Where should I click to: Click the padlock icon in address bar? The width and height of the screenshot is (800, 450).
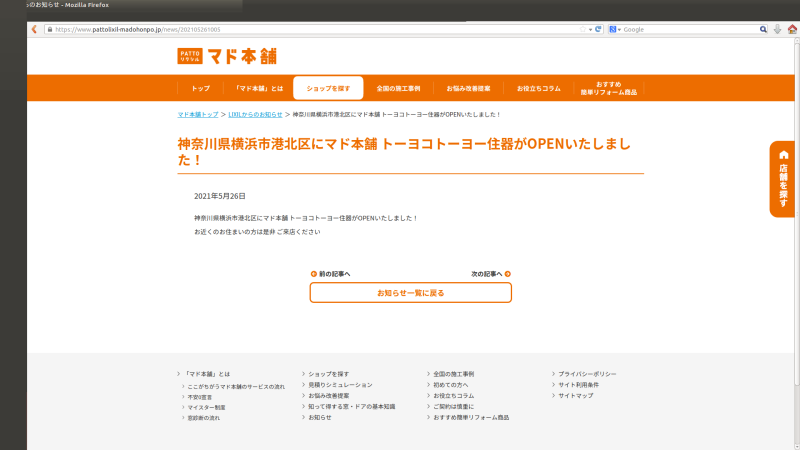click(49, 30)
